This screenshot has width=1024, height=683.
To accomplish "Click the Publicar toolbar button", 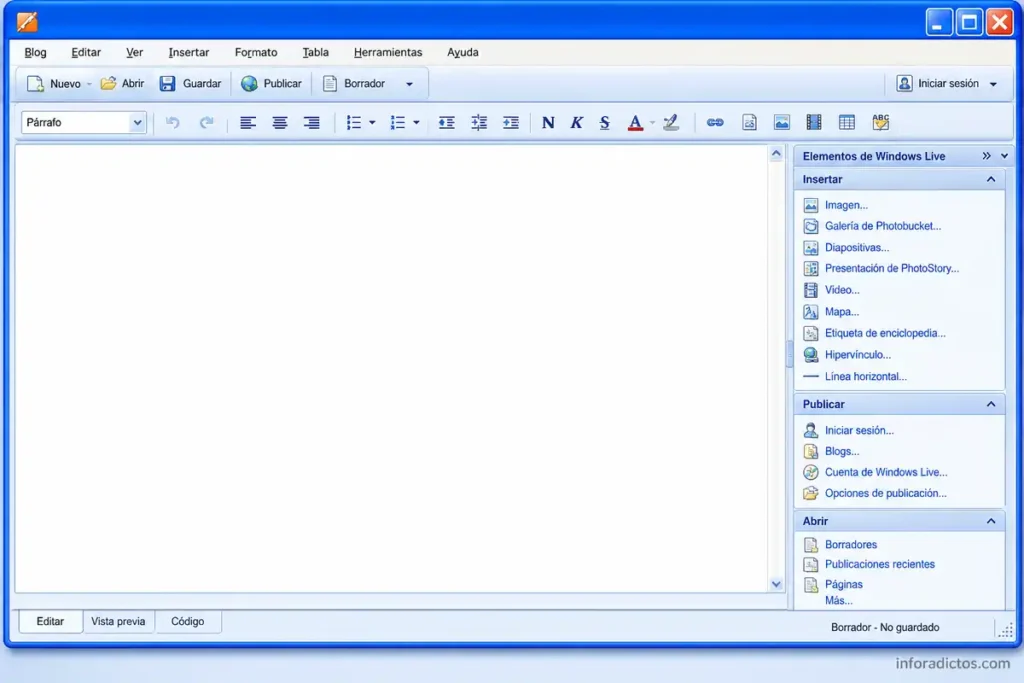I will (271, 84).
